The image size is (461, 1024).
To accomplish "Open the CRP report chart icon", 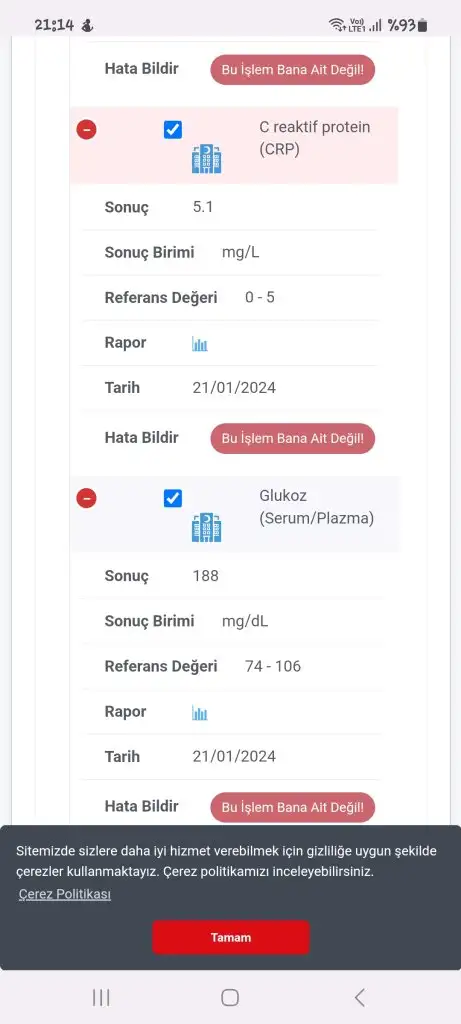I will point(200,344).
